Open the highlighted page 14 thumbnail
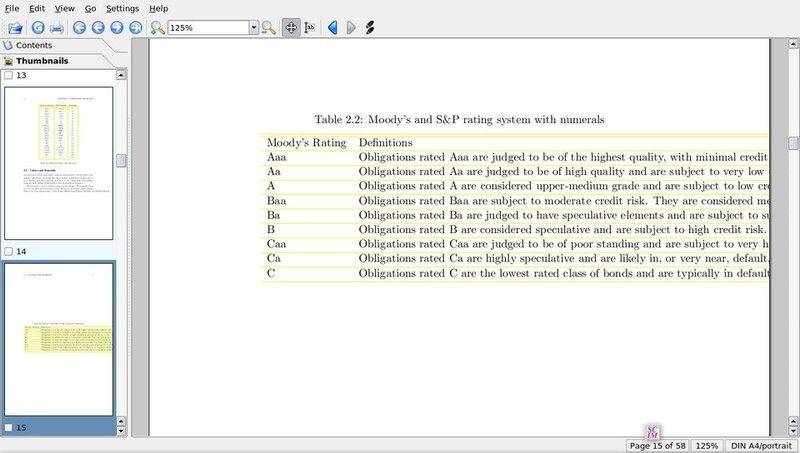Screen dimensions: 800x453 coord(59,339)
